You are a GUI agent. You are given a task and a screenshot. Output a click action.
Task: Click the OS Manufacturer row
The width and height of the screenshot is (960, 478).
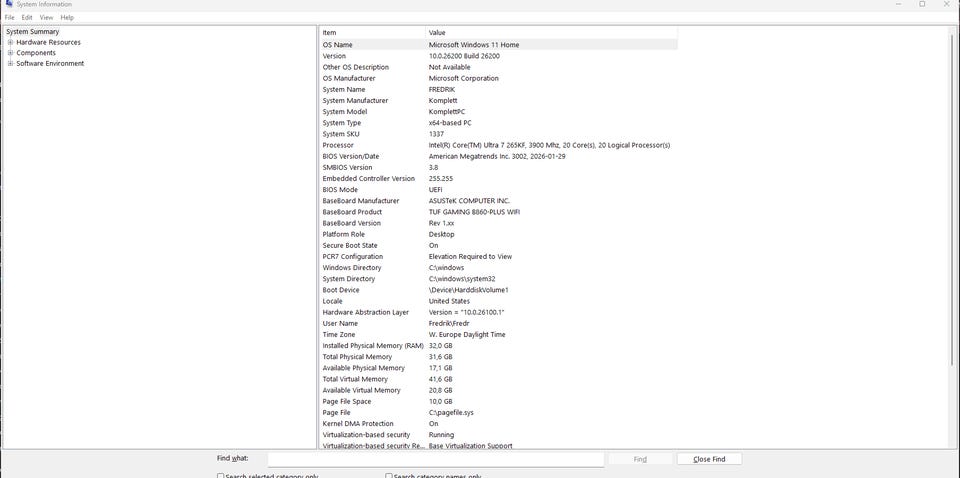coord(498,78)
